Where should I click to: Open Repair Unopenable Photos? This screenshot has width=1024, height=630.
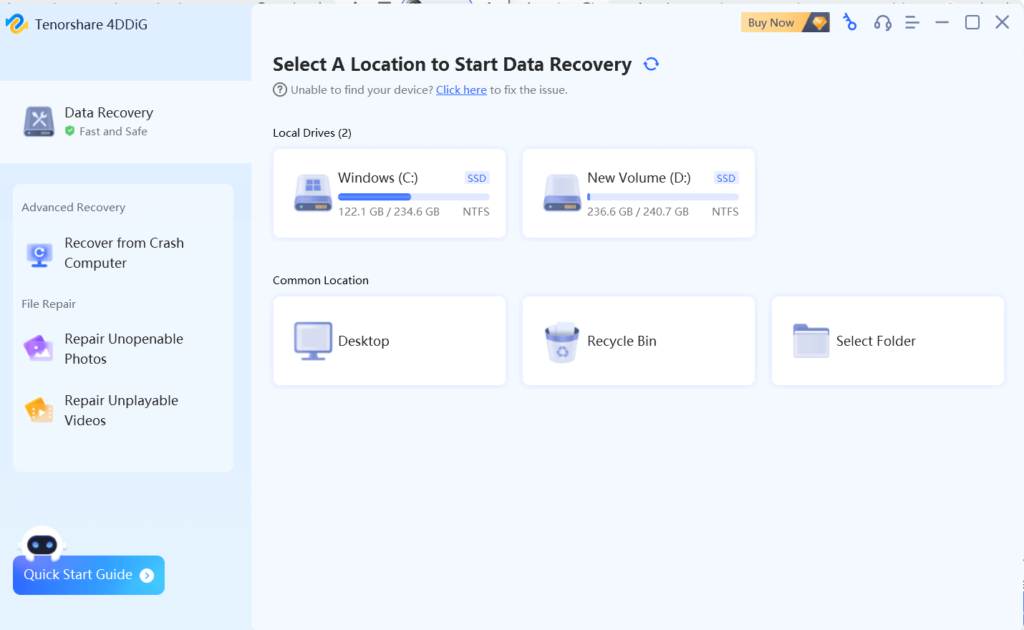123,349
